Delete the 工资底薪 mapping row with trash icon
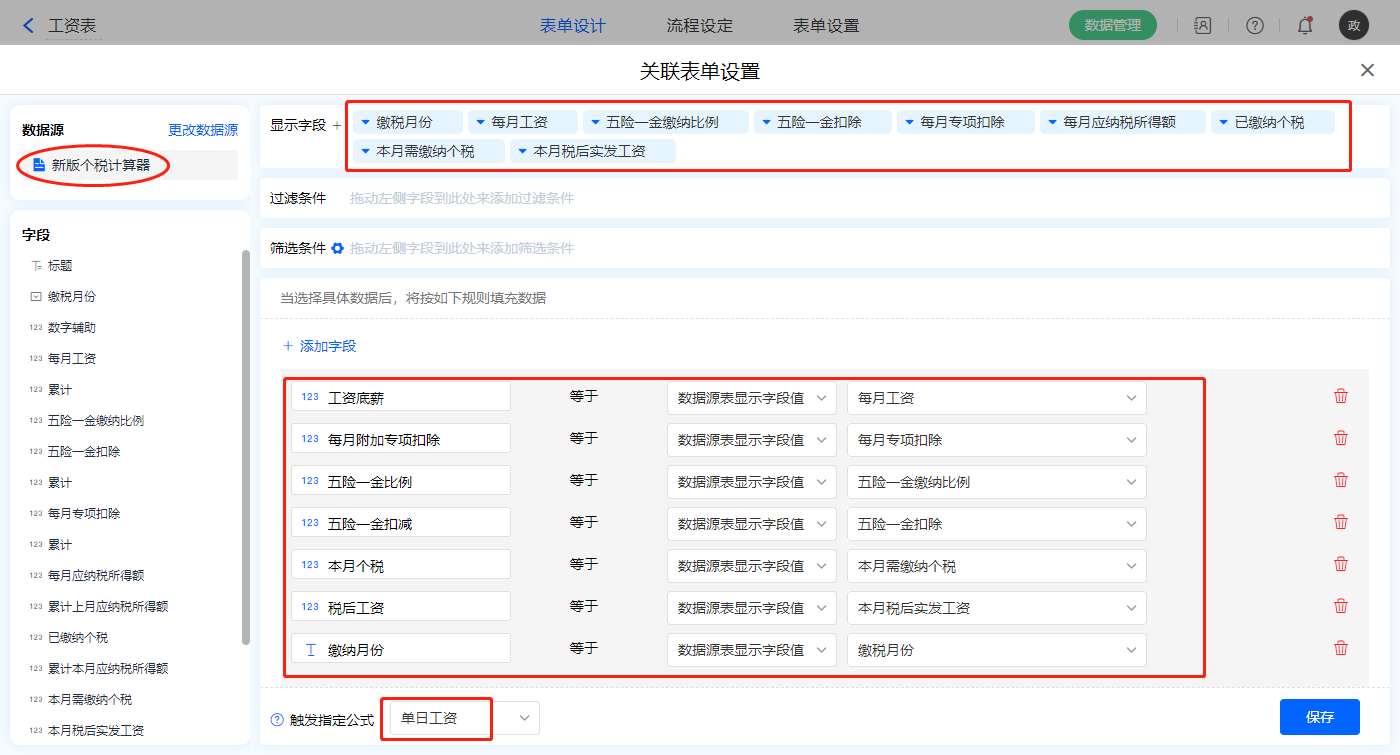The height and width of the screenshot is (755, 1400). pyautogui.click(x=1341, y=396)
